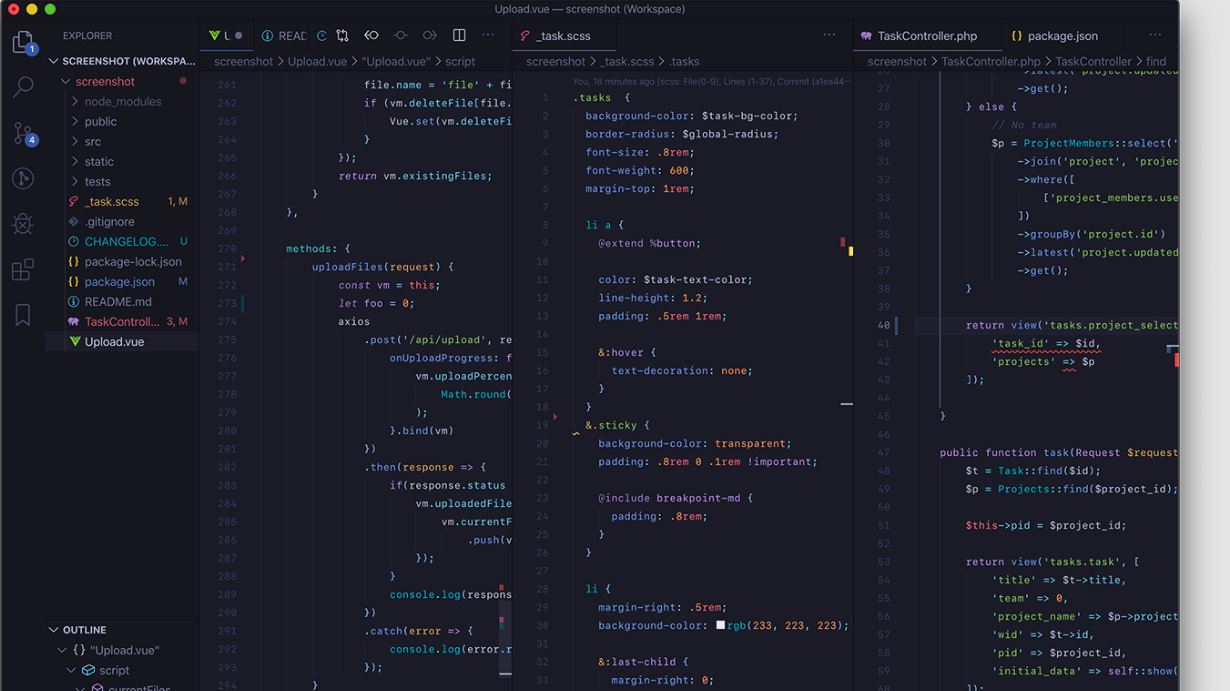
Task: Open more actions menu in TaskController editor group
Action: coord(1155,36)
